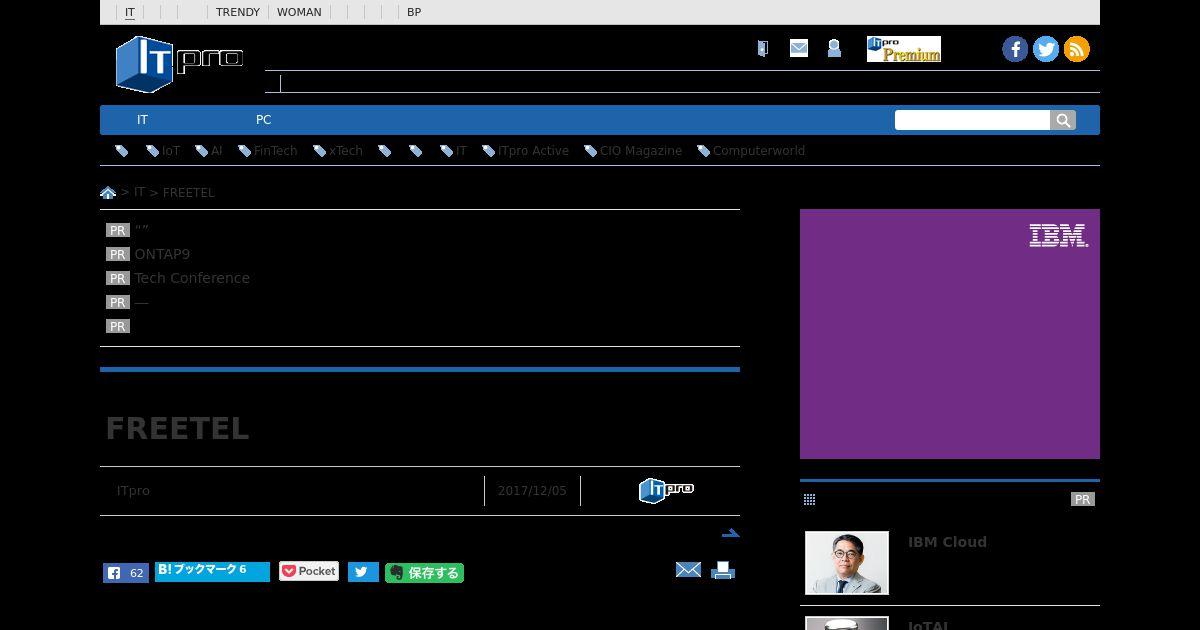Visit the Facebook page via header icon
Screen dimensions: 1200x630
(1015, 49)
